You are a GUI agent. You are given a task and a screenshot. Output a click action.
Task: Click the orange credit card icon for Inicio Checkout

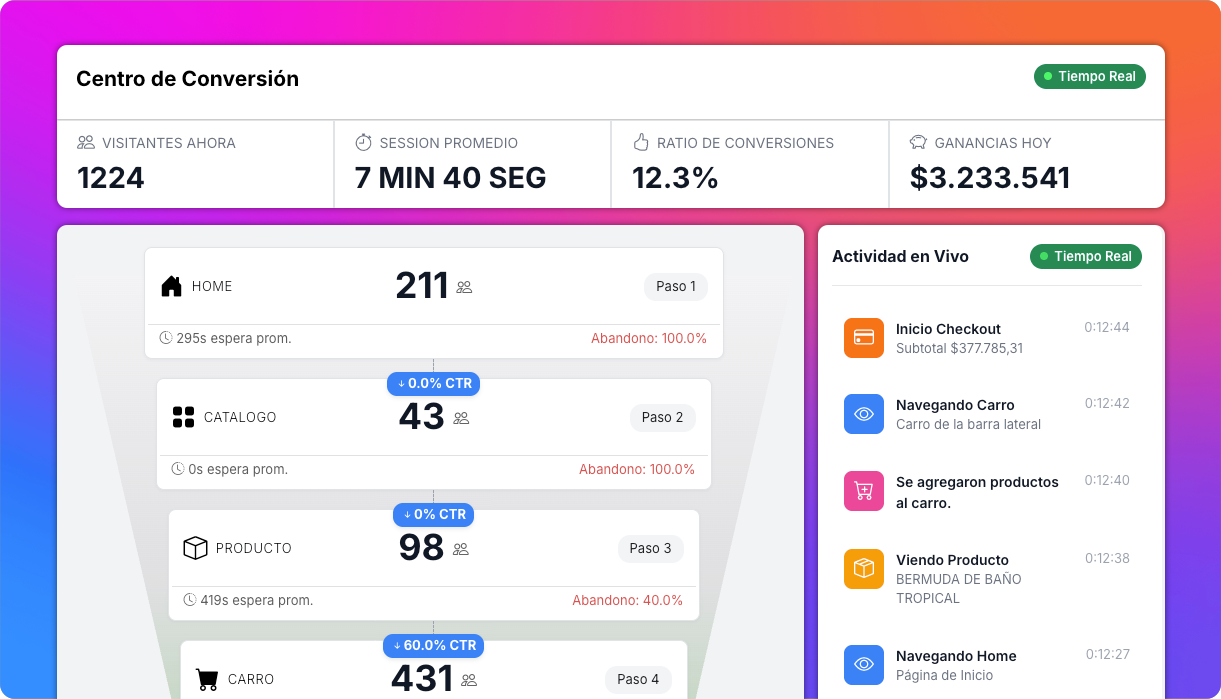[864, 338]
